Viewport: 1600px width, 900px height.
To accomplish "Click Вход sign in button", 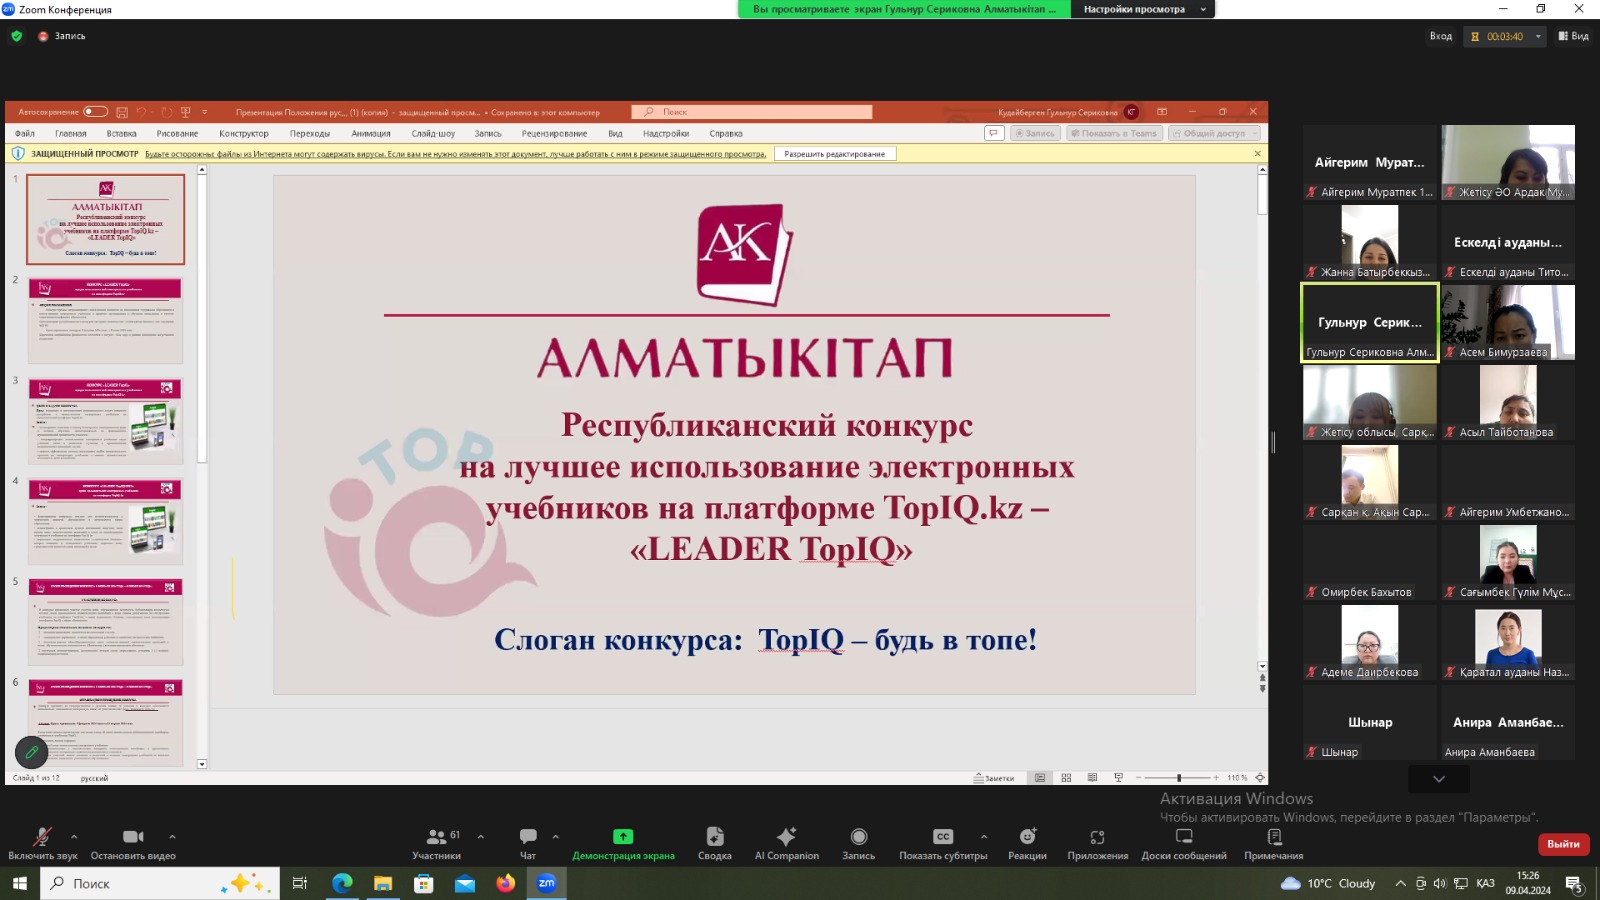I will [1440, 36].
